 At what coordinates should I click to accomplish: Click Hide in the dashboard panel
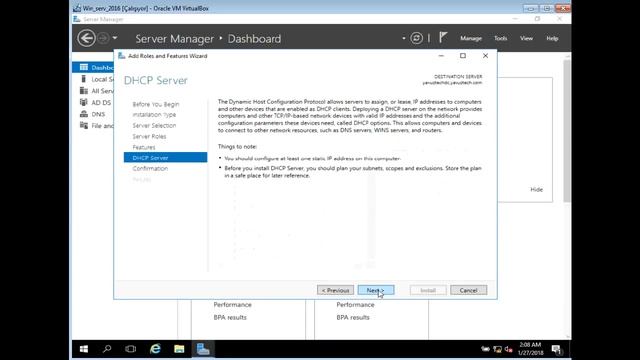pyautogui.click(x=536, y=189)
